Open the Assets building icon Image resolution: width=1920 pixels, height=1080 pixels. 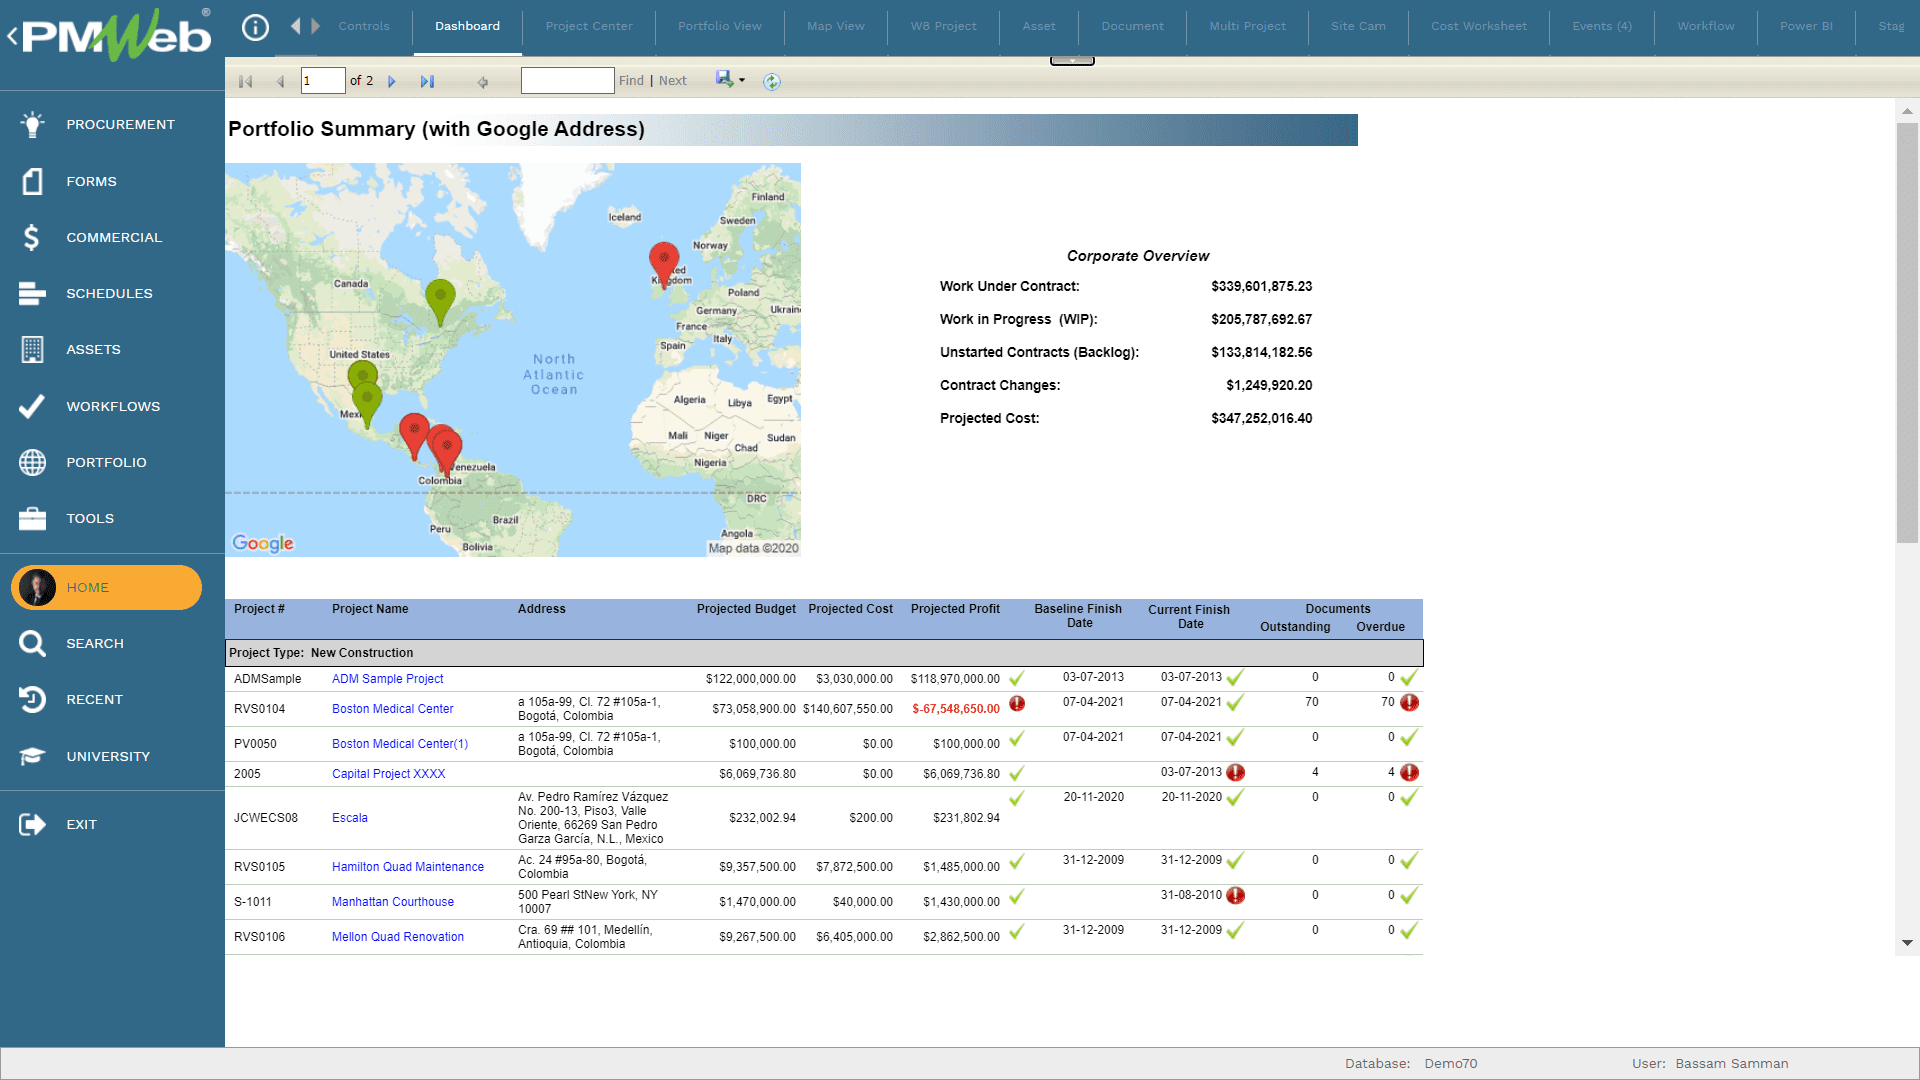coord(32,349)
